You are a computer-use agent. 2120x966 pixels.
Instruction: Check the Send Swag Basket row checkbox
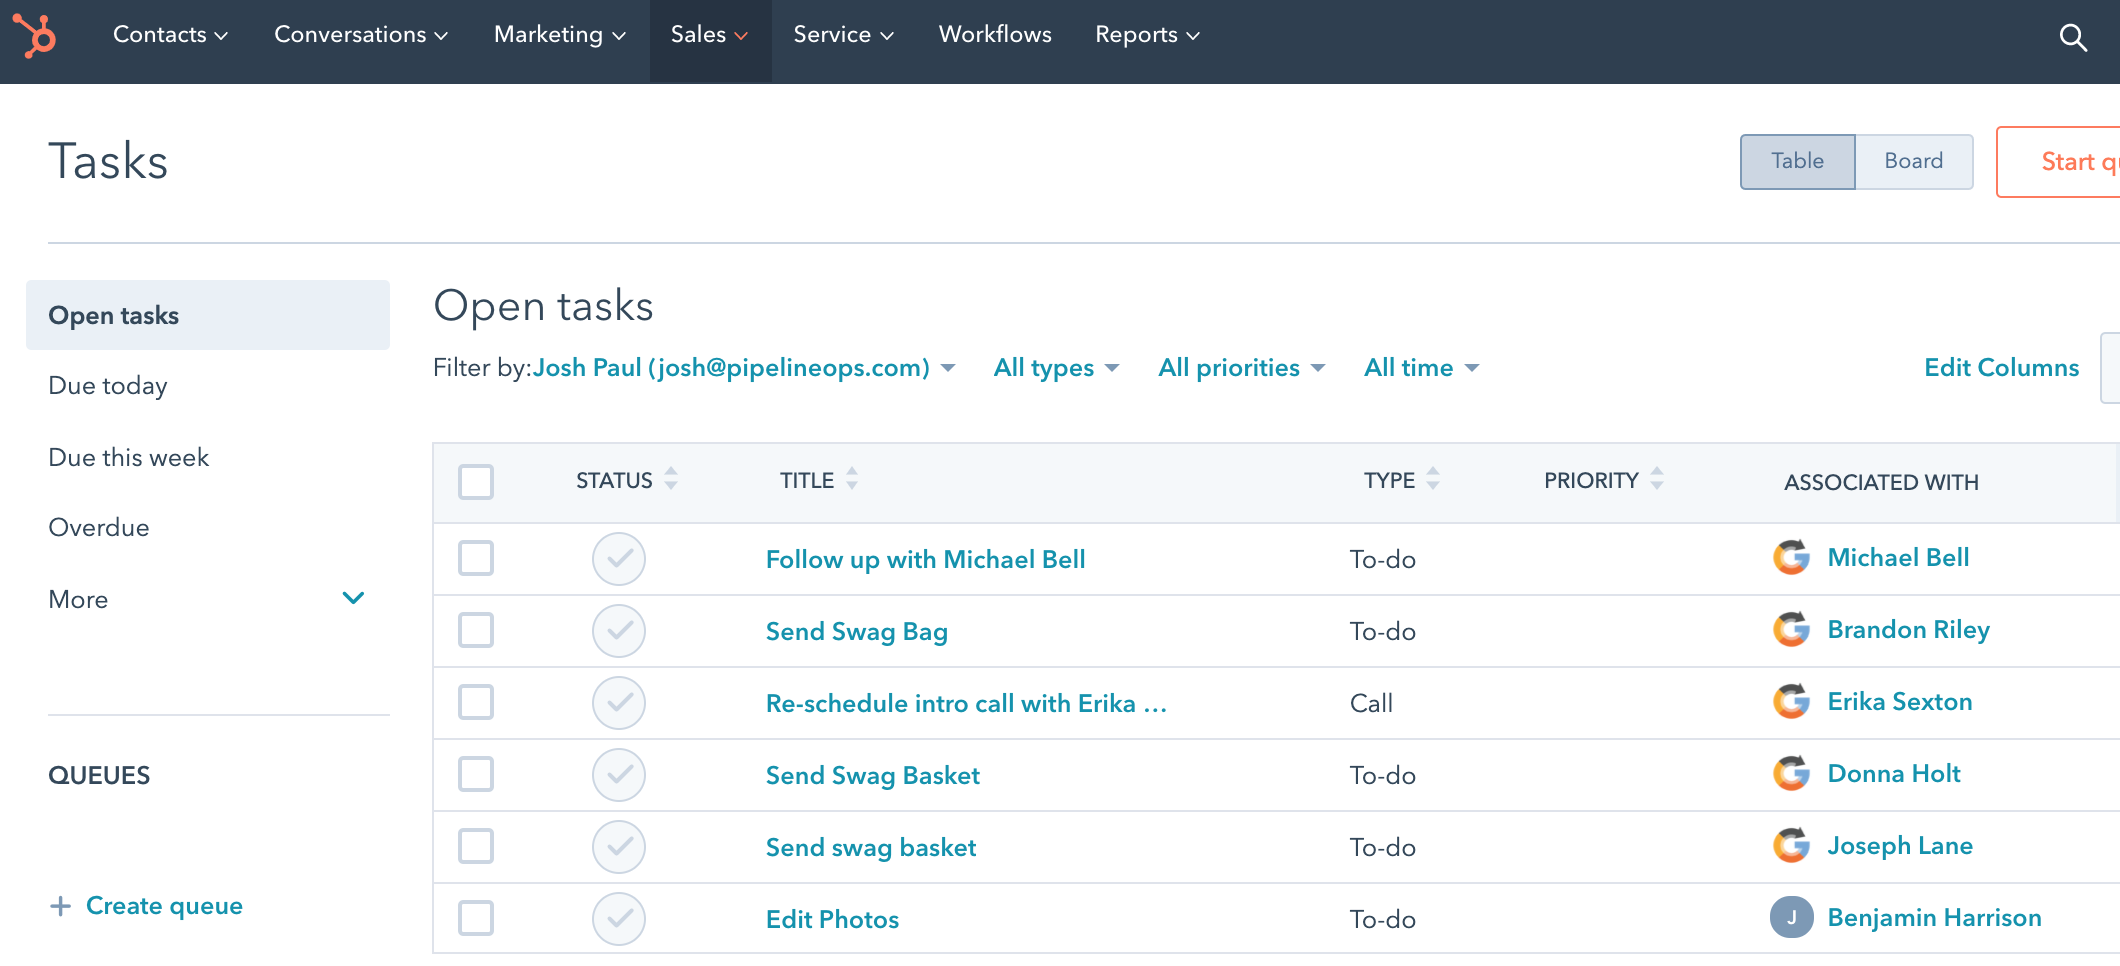[476, 774]
